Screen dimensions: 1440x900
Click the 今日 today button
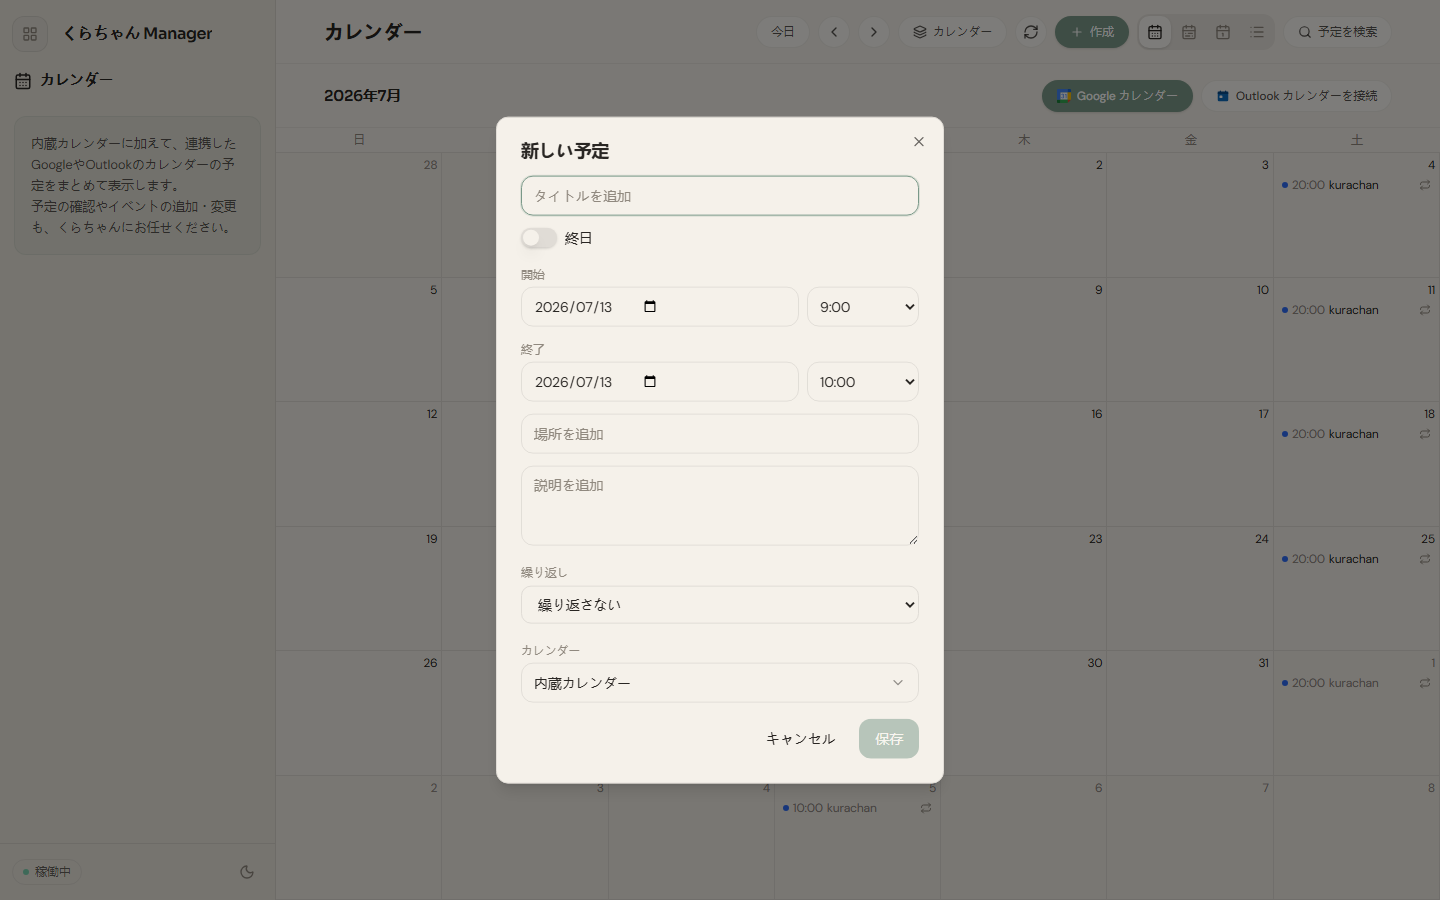[783, 32]
